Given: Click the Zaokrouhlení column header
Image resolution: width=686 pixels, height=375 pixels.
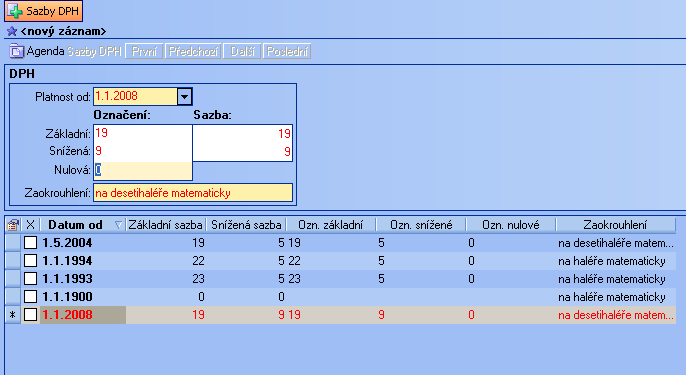Looking at the screenshot, I should (615, 225).
